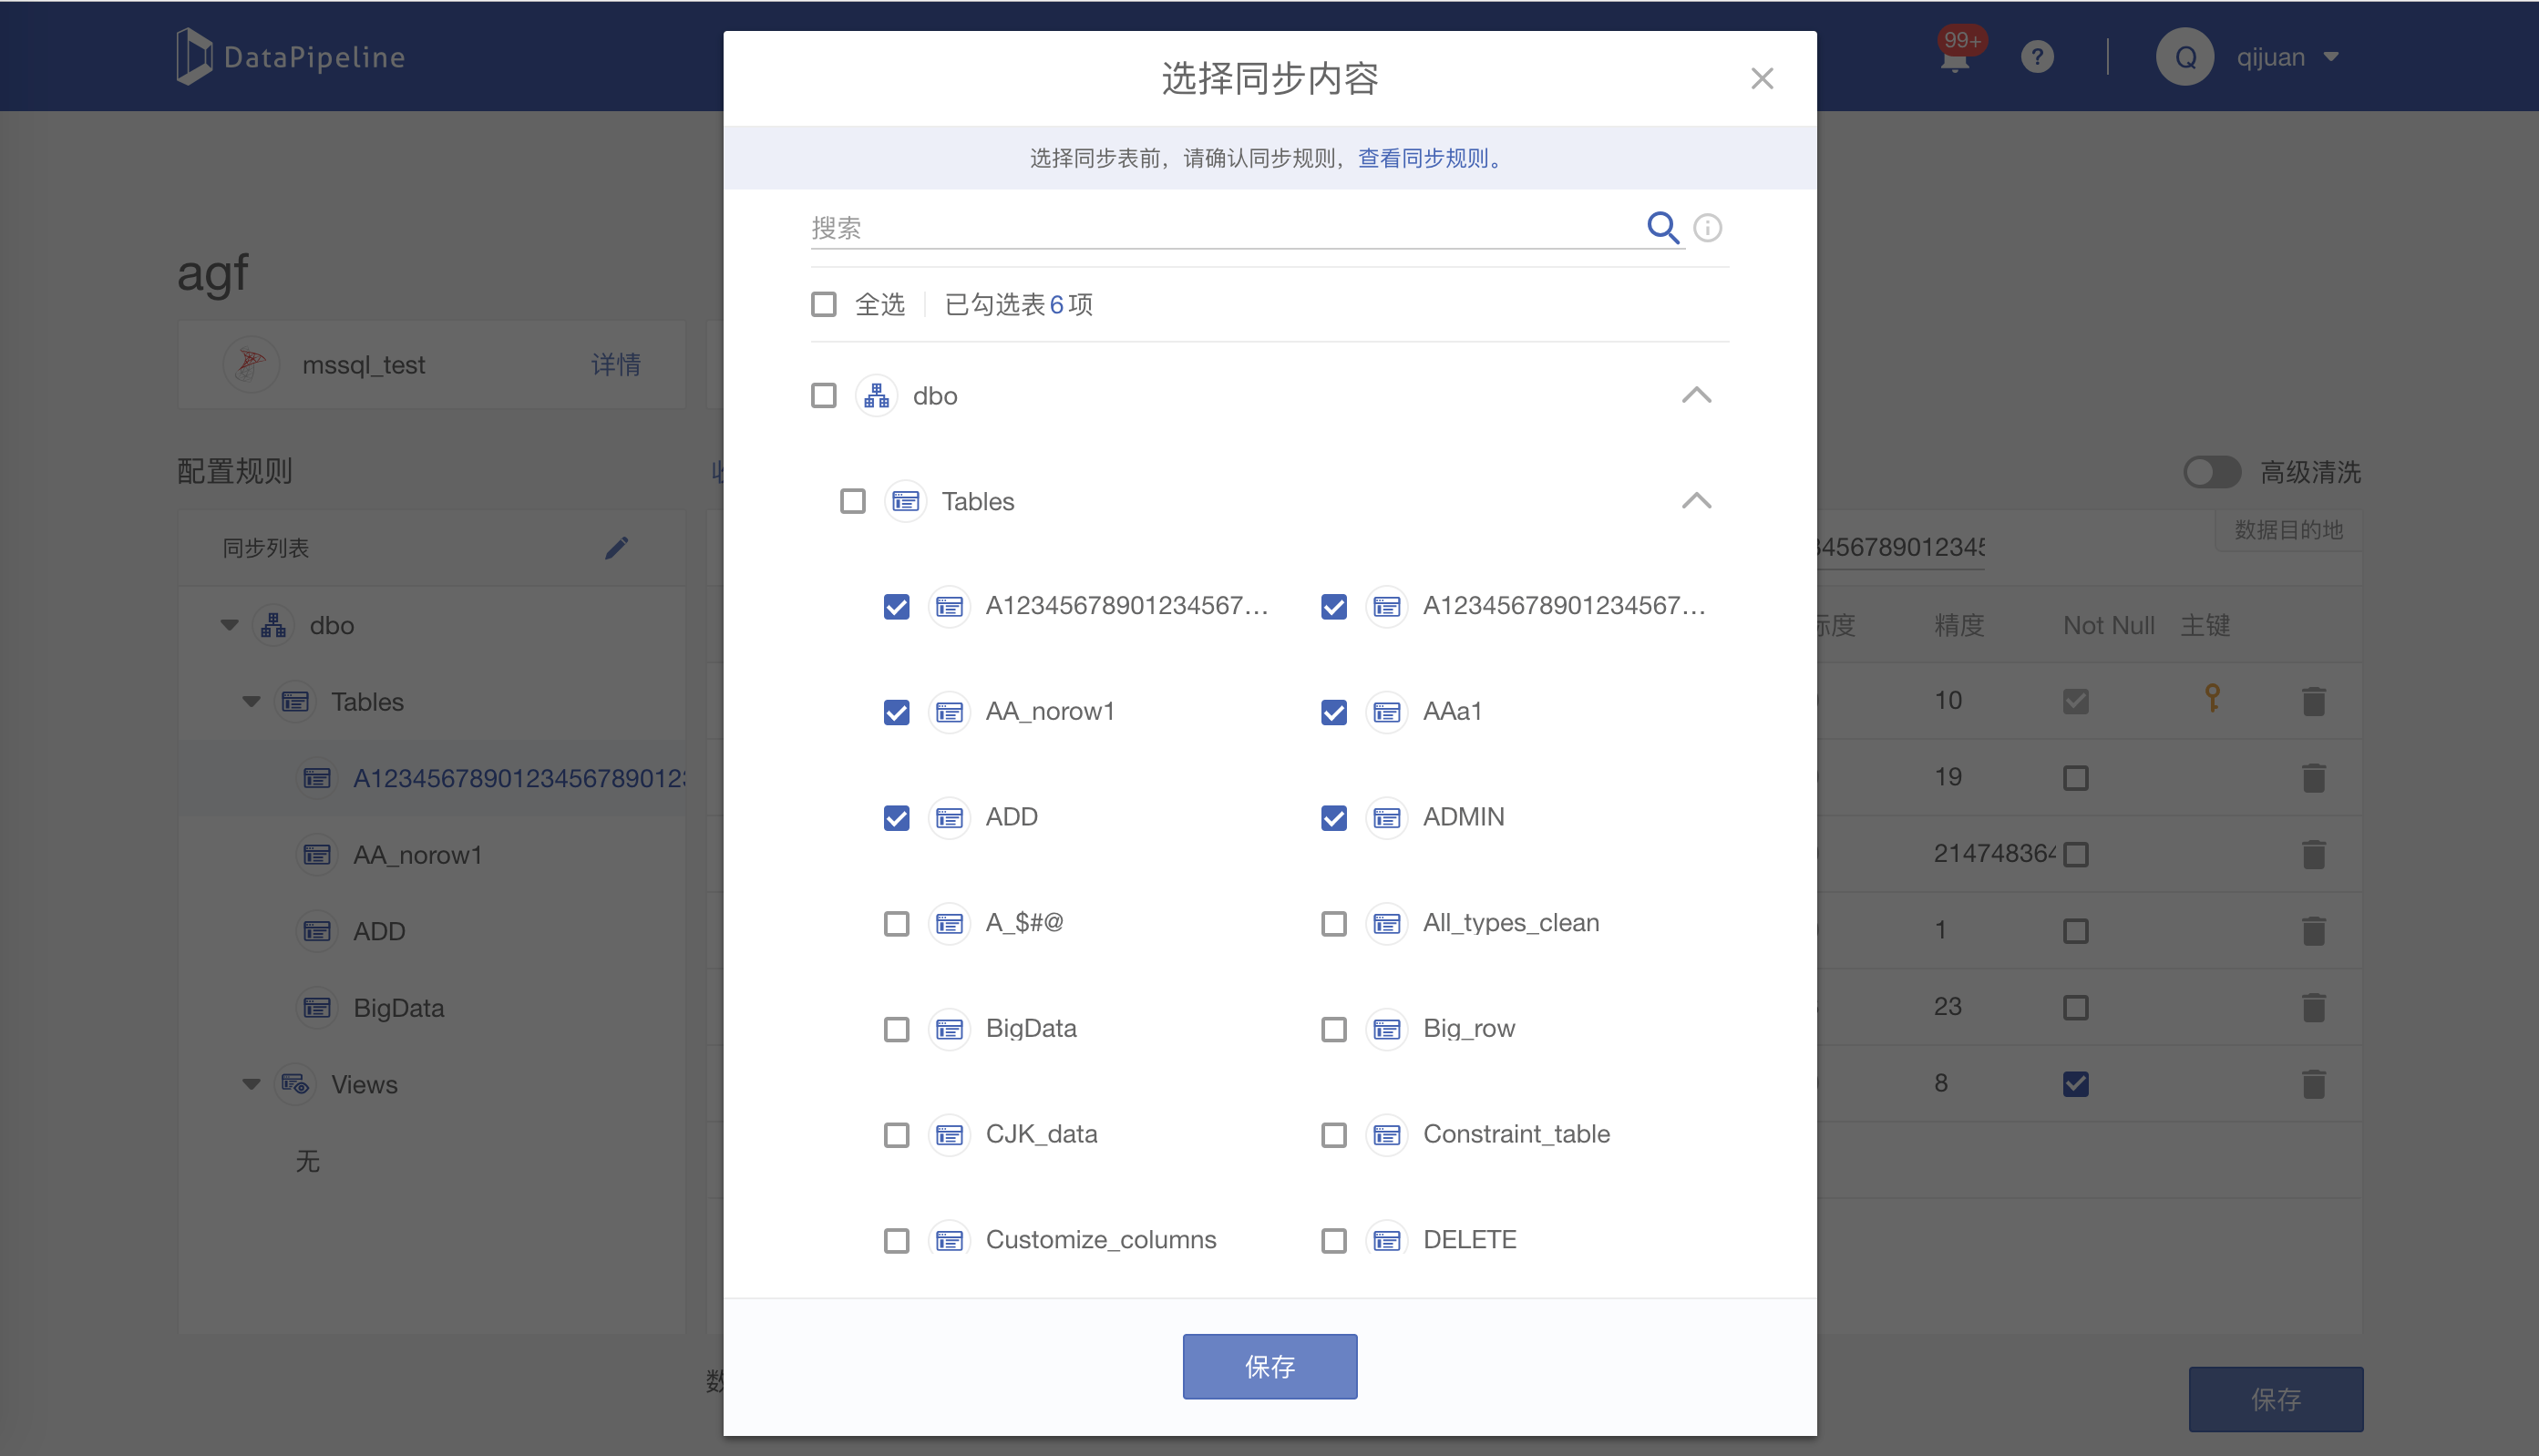Open the help question mark icon
Image resolution: width=2539 pixels, height=1456 pixels.
[x=2037, y=57]
